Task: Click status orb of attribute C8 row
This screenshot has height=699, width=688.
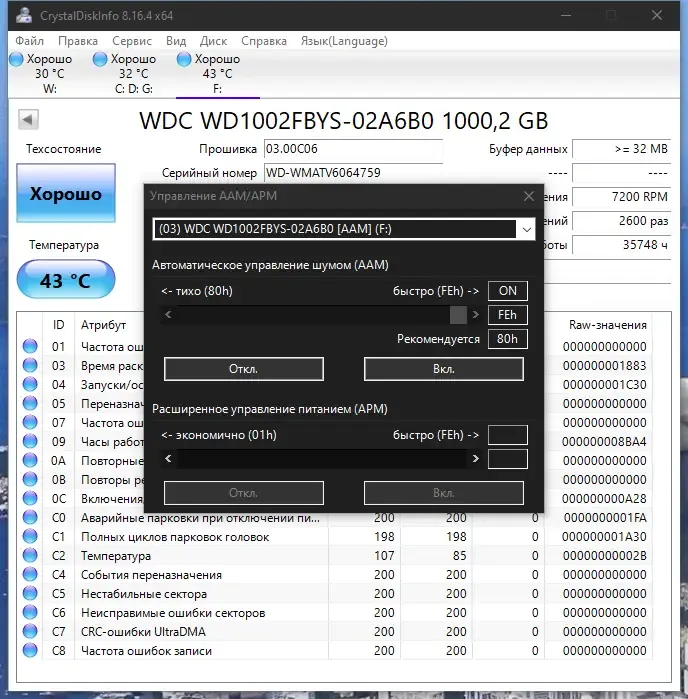Action: [30, 651]
